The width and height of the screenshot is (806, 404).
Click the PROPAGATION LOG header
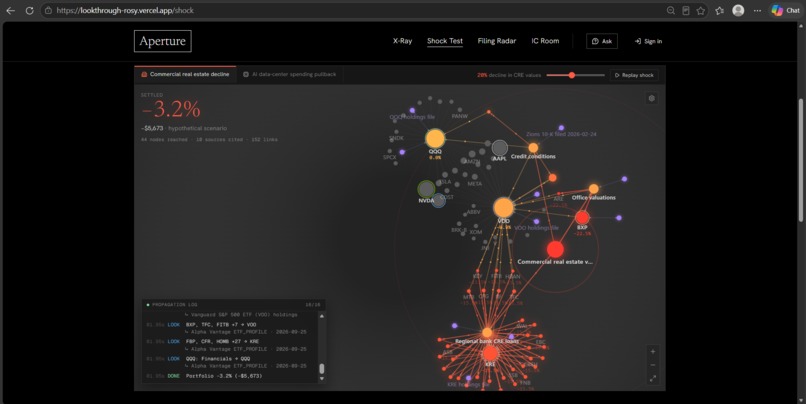[175, 305]
